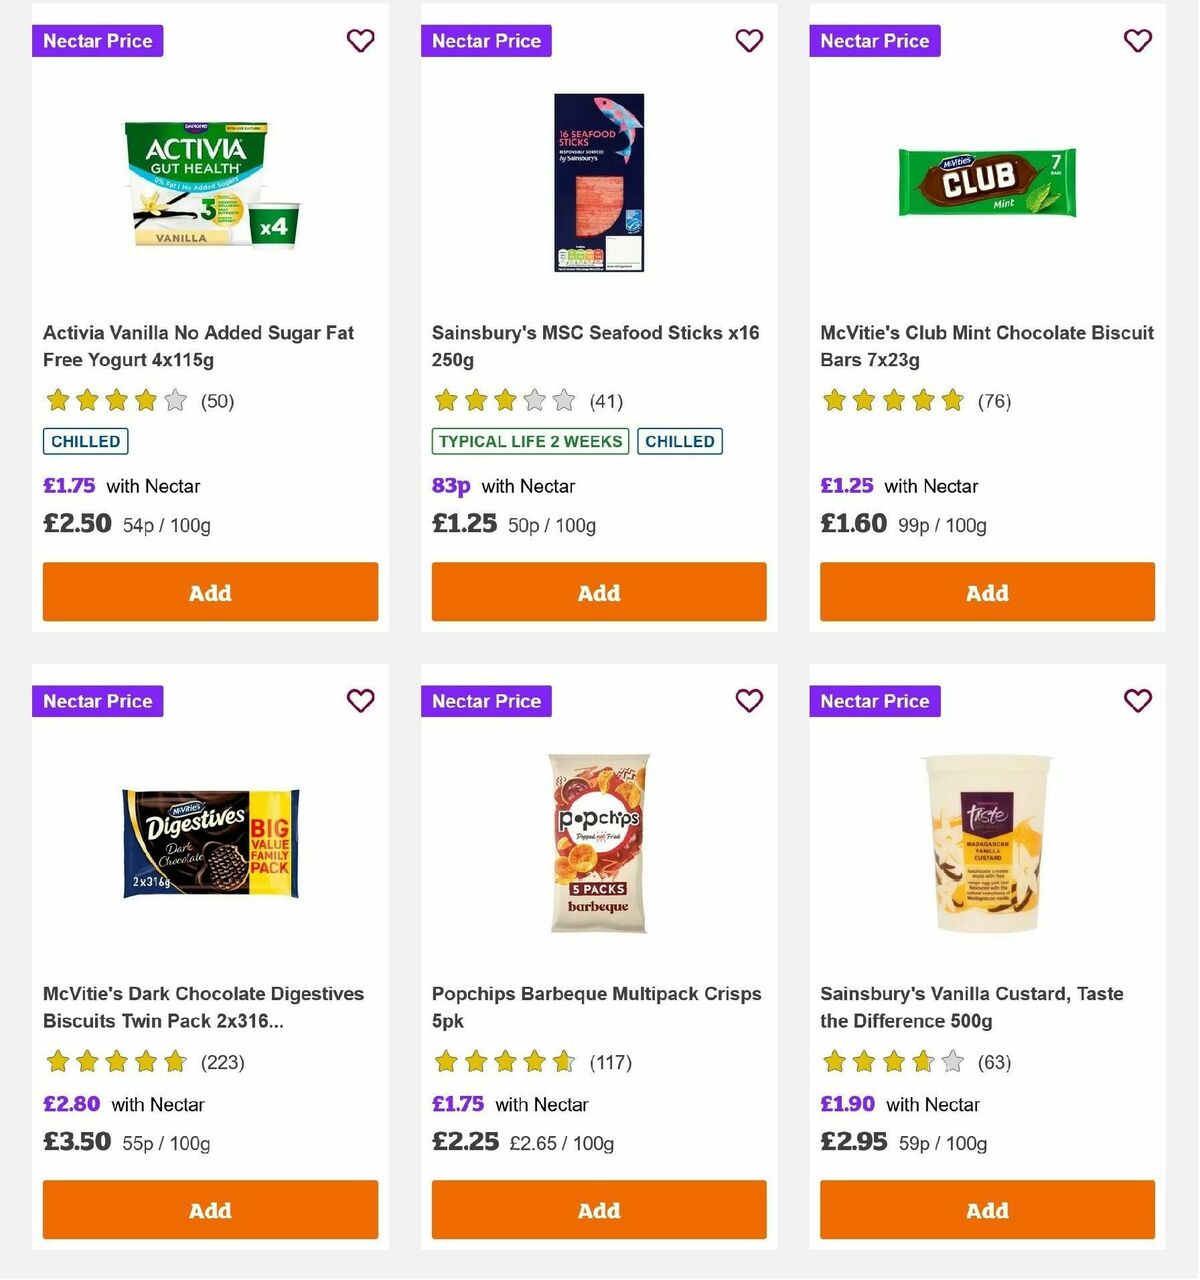Favourite the Activia Vanilla Yogurt product
The height and width of the screenshot is (1280, 1200).
click(x=360, y=41)
